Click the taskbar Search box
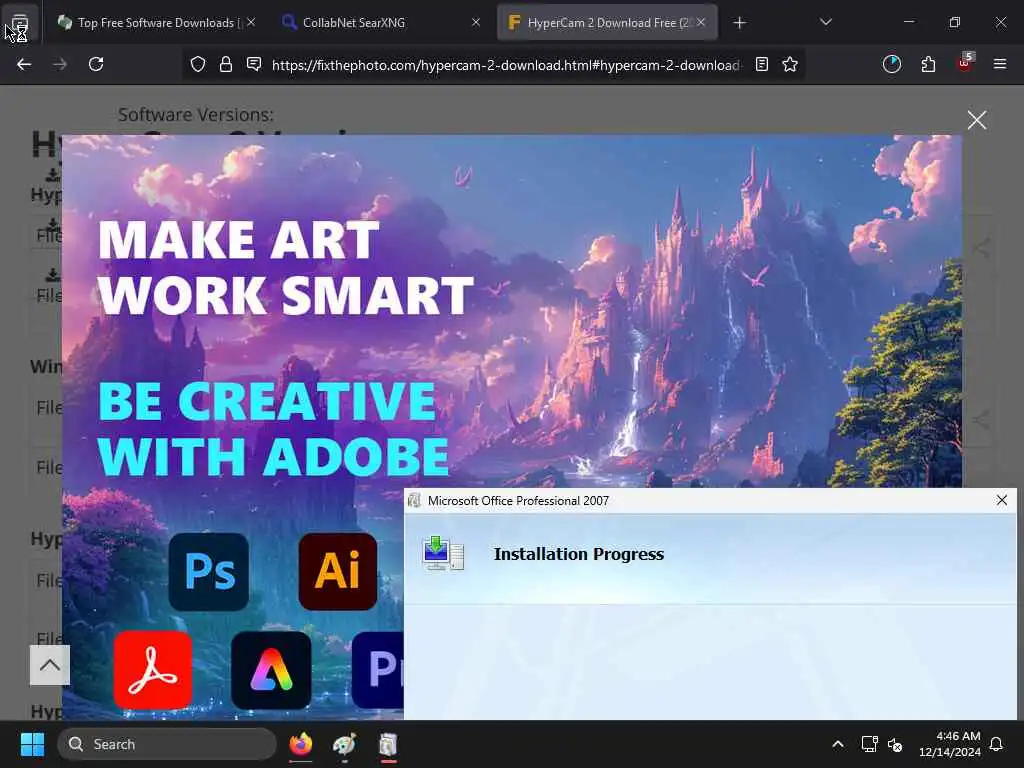This screenshot has width=1024, height=768. pyautogui.click(x=167, y=744)
